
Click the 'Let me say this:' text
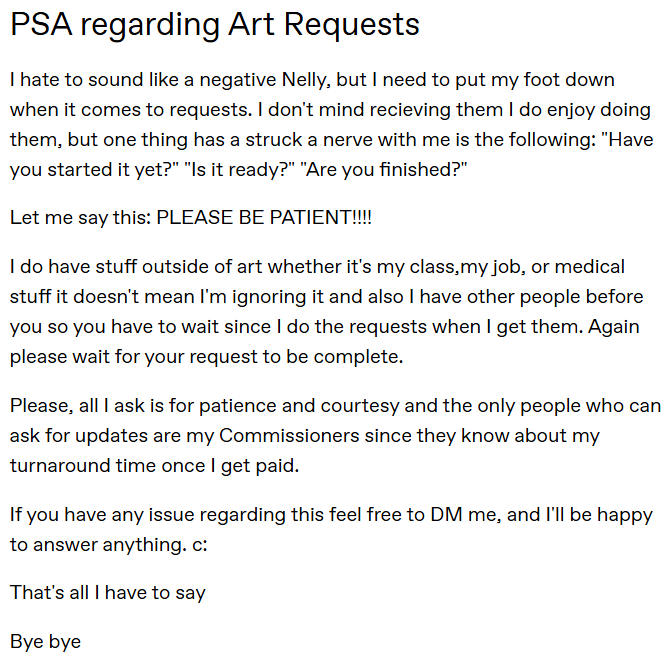pos(80,217)
